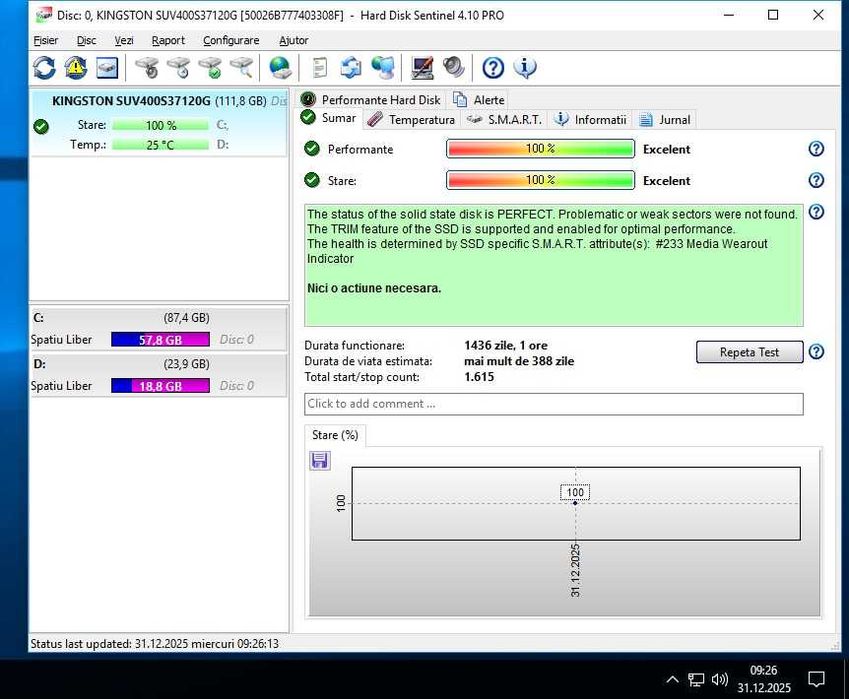Open the Fisier menu

click(45, 41)
